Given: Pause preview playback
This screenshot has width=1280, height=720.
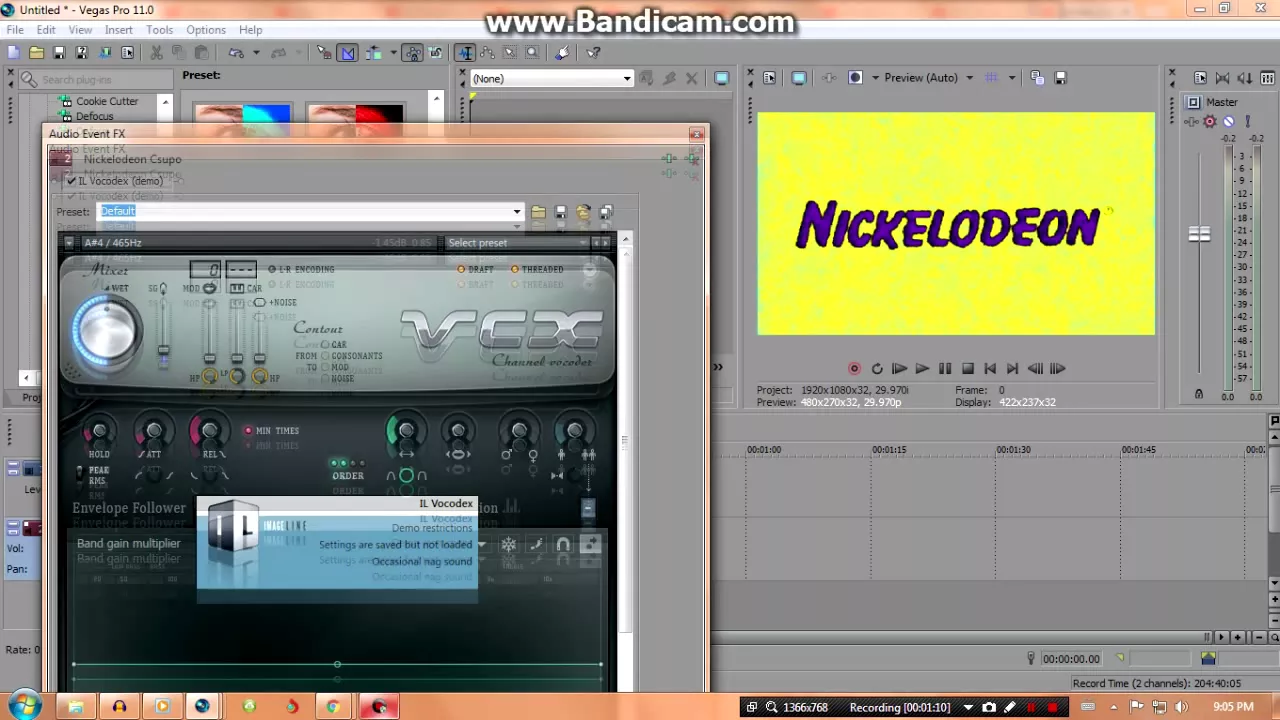Looking at the screenshot, I should (x=945, y=369).
